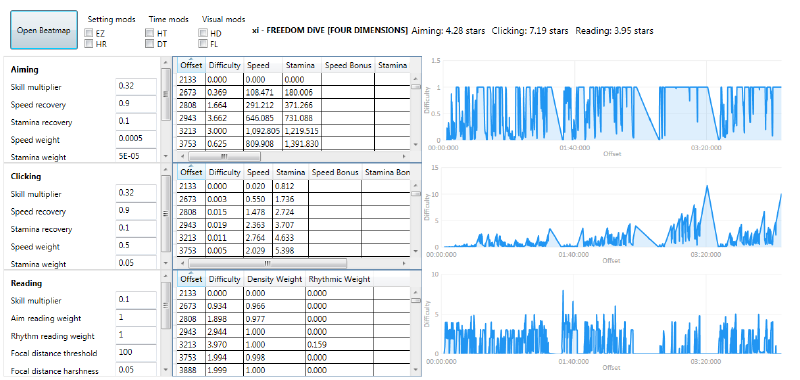Select Reading table offset cell 3888
The height and width of the screenshot is (380, 800).
pos(191,370)
